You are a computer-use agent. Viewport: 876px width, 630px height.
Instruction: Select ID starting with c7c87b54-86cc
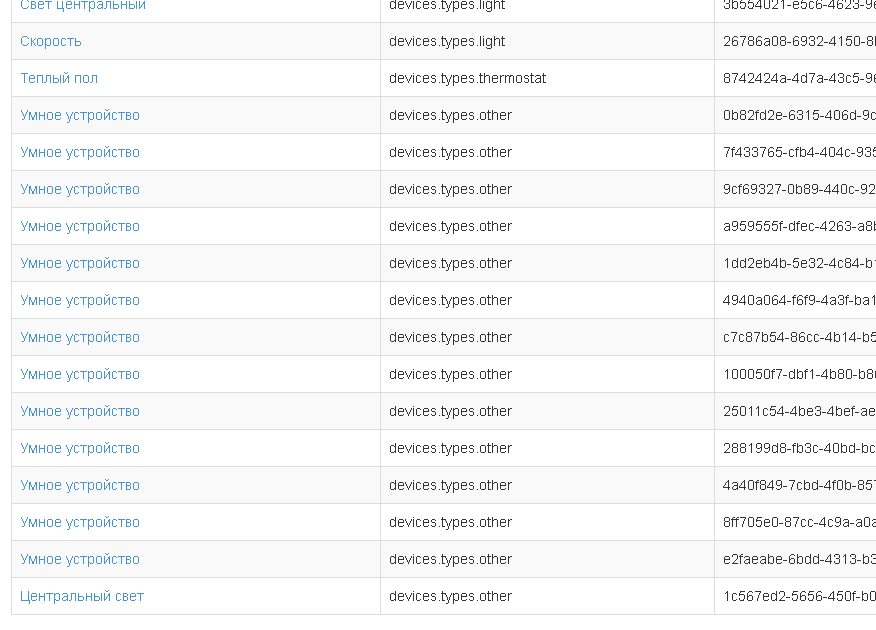tap(799, 337)
